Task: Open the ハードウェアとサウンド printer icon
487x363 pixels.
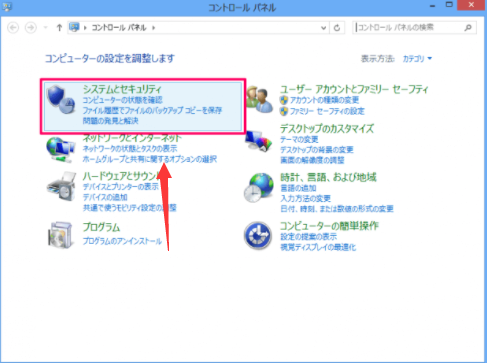Action: [61, 187]
